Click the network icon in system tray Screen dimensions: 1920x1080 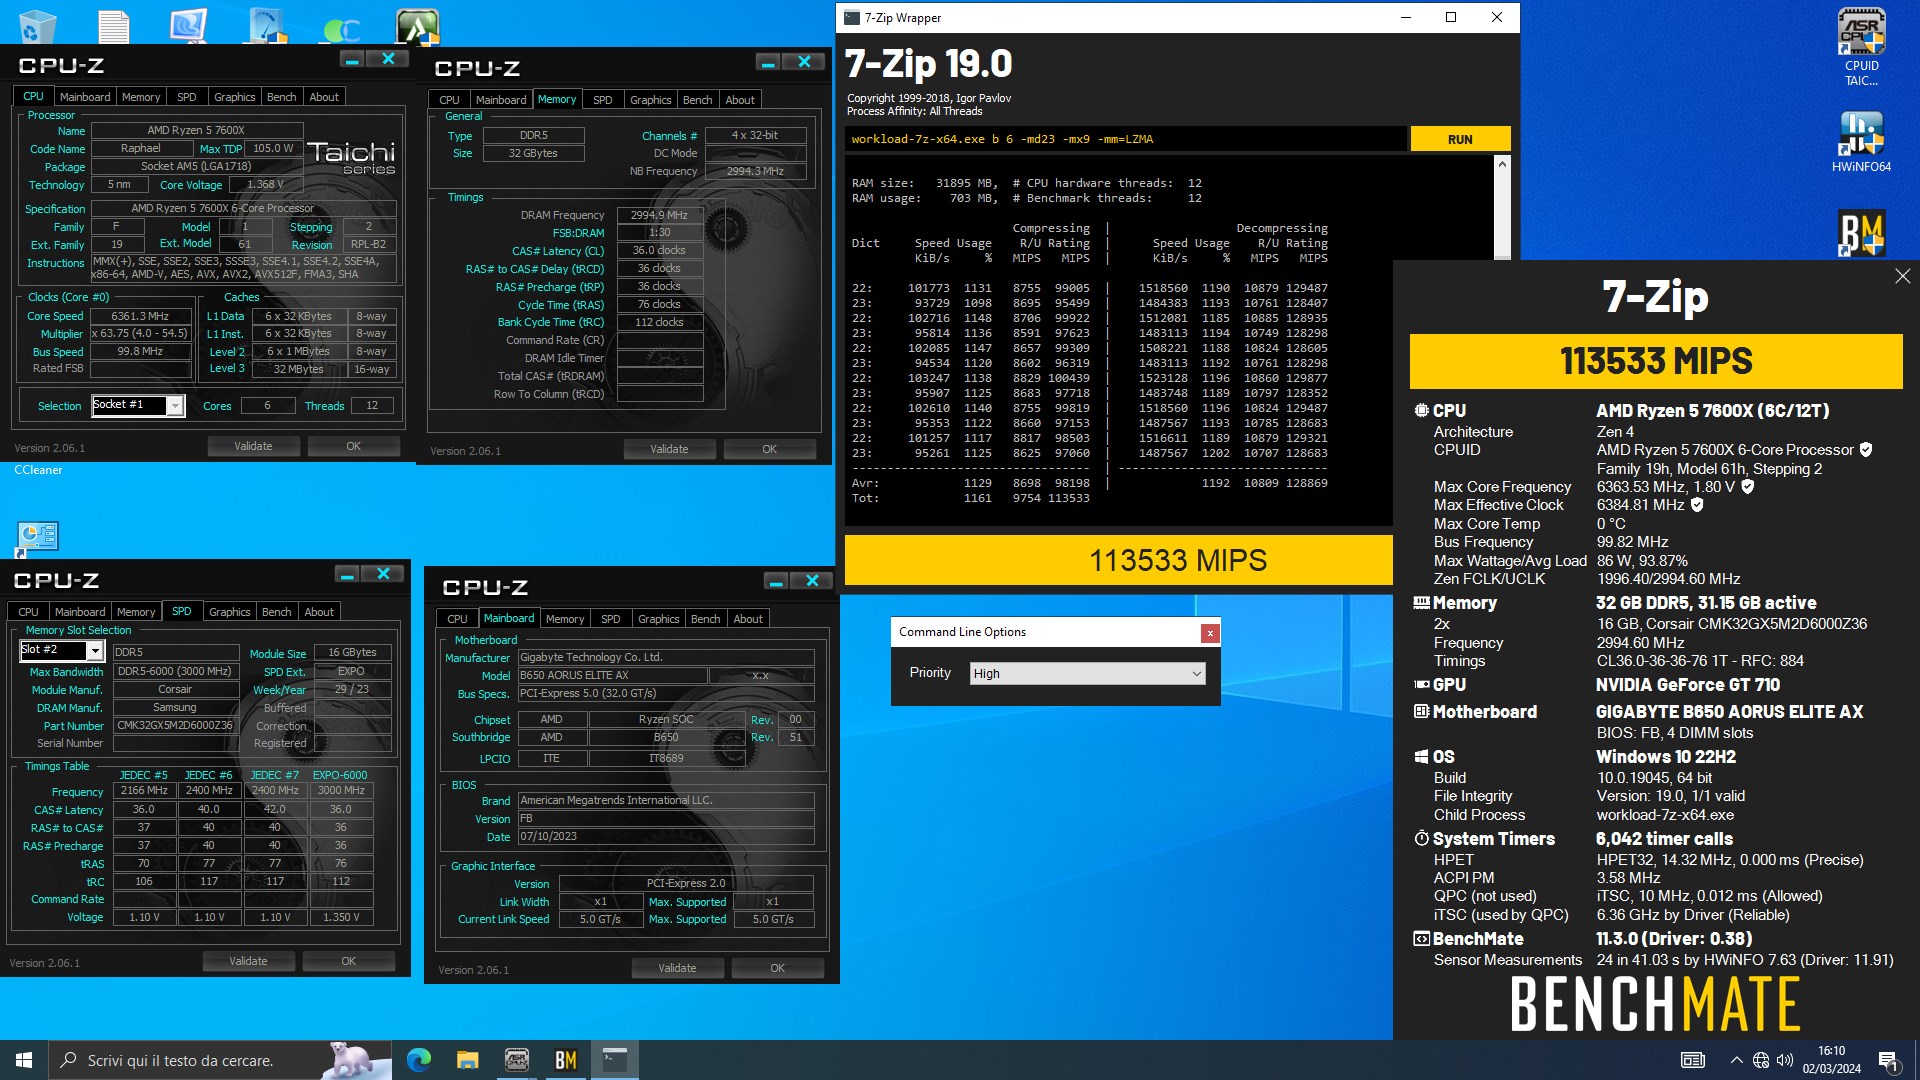tap(1761, 1060)
